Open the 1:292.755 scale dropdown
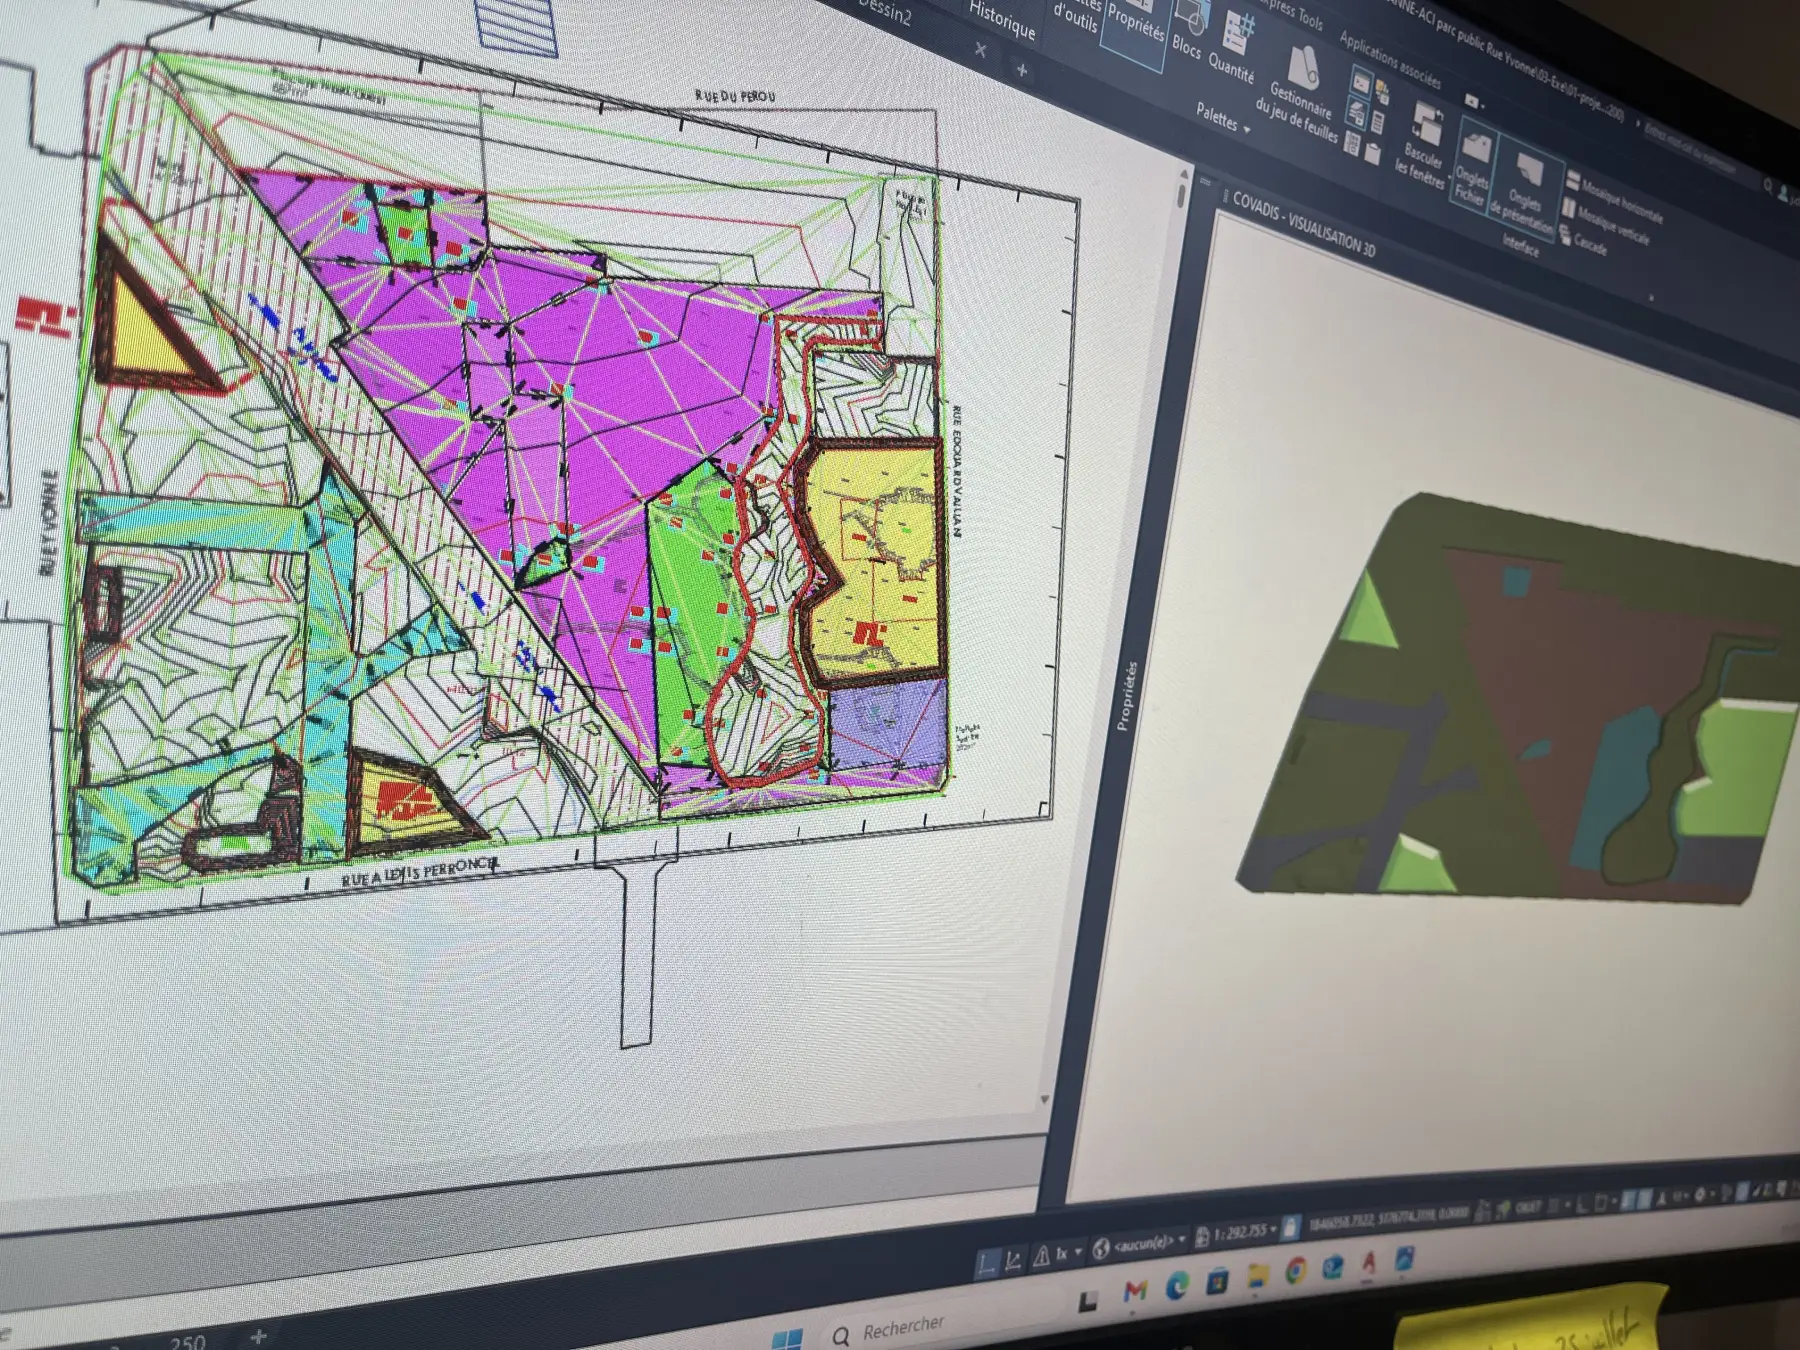The height and width of the screenshot is (1350, 1800). click(x=1246, y=1232)
